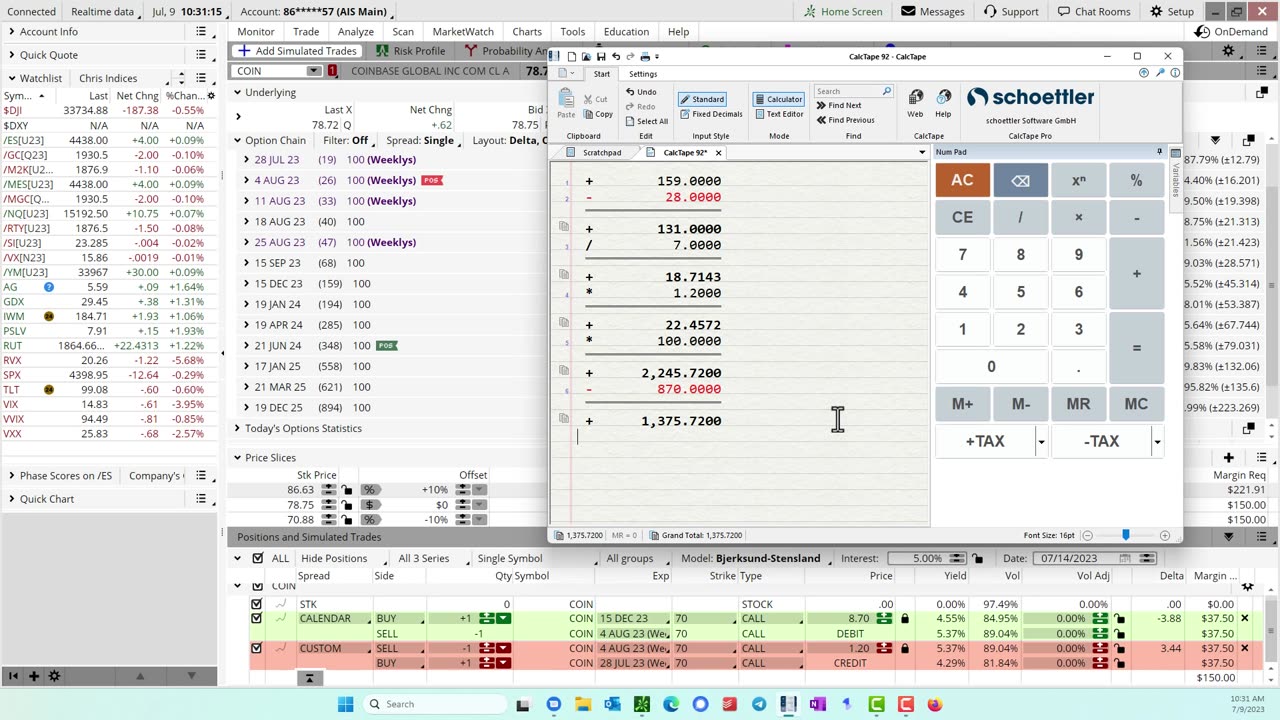Click the price lock icon on CALENDAR row
The height and width of the screenshot is (720, 1280).
(905, 619)
